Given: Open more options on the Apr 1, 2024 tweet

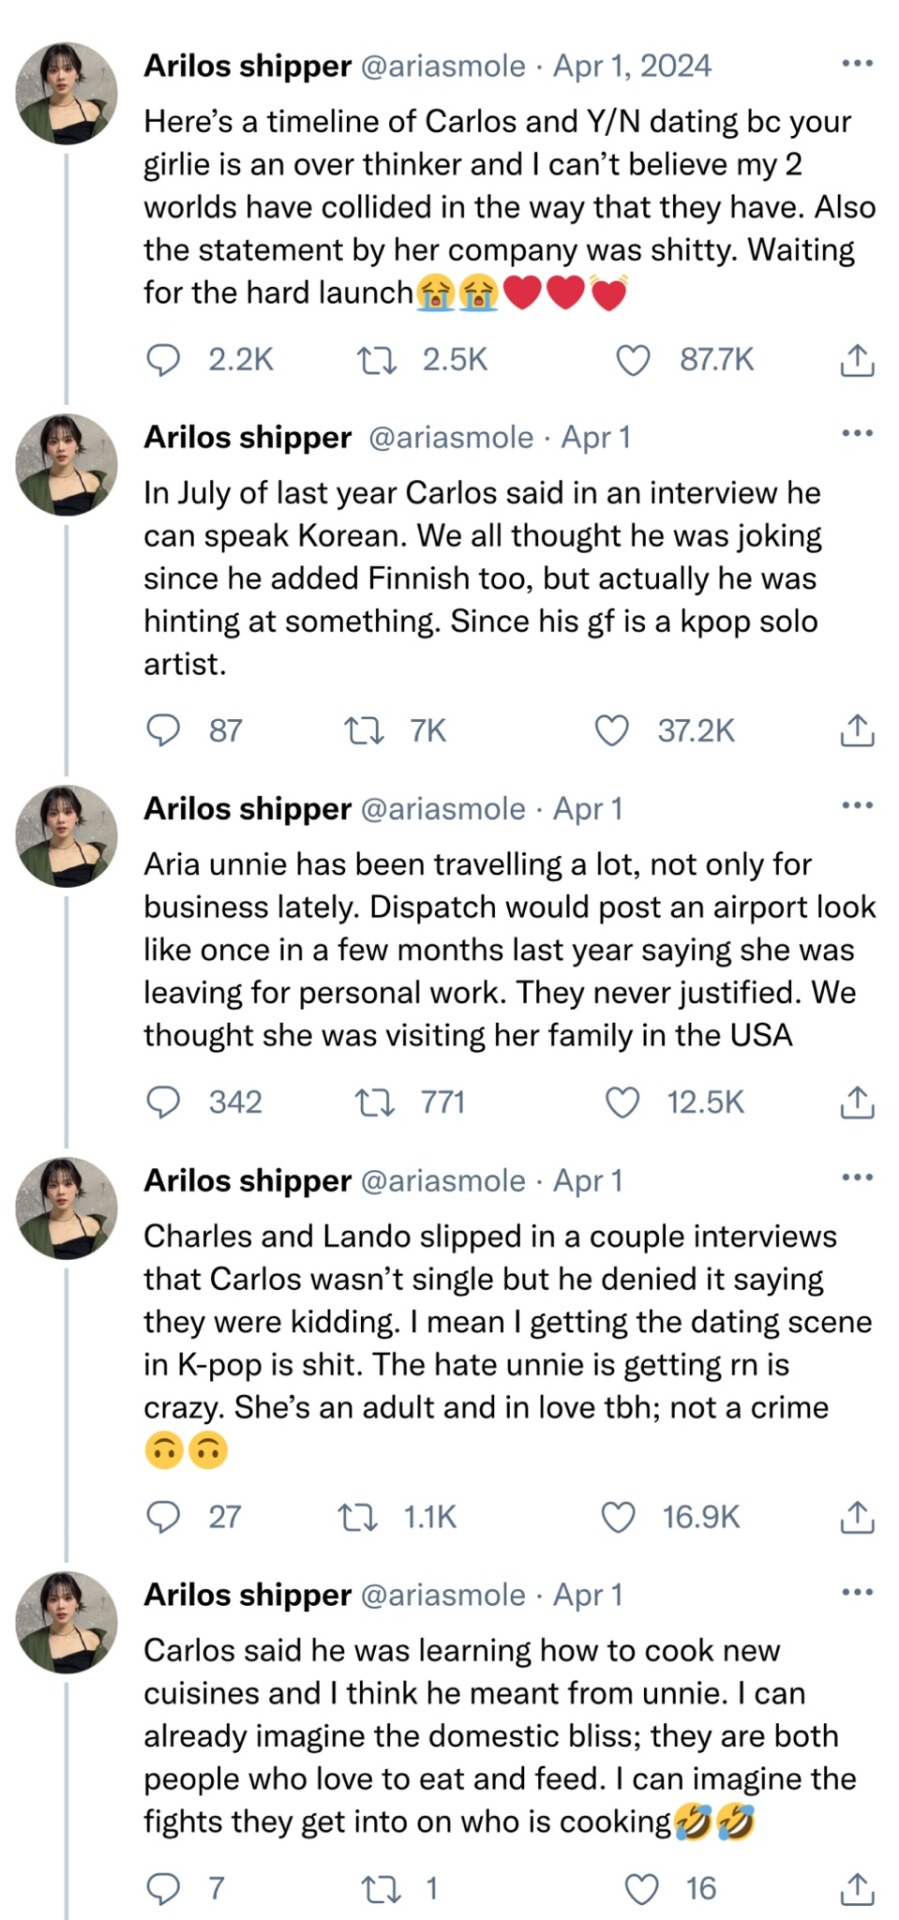Looking at the screenshot, I should (857, 64).
